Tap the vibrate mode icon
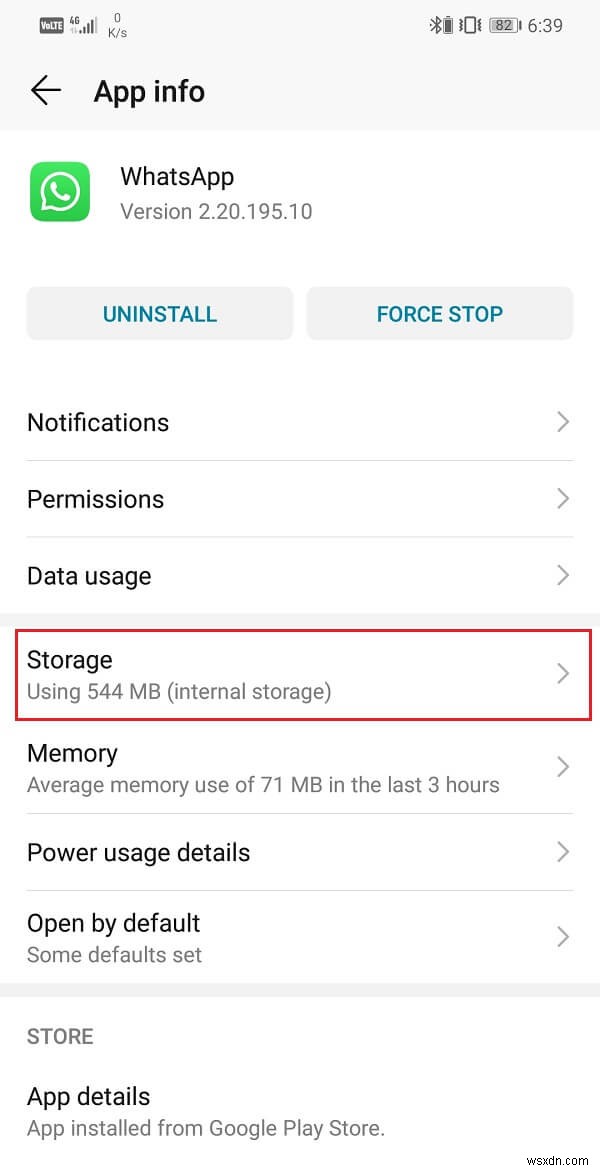The image size is (600, 1171). (471, 25)
